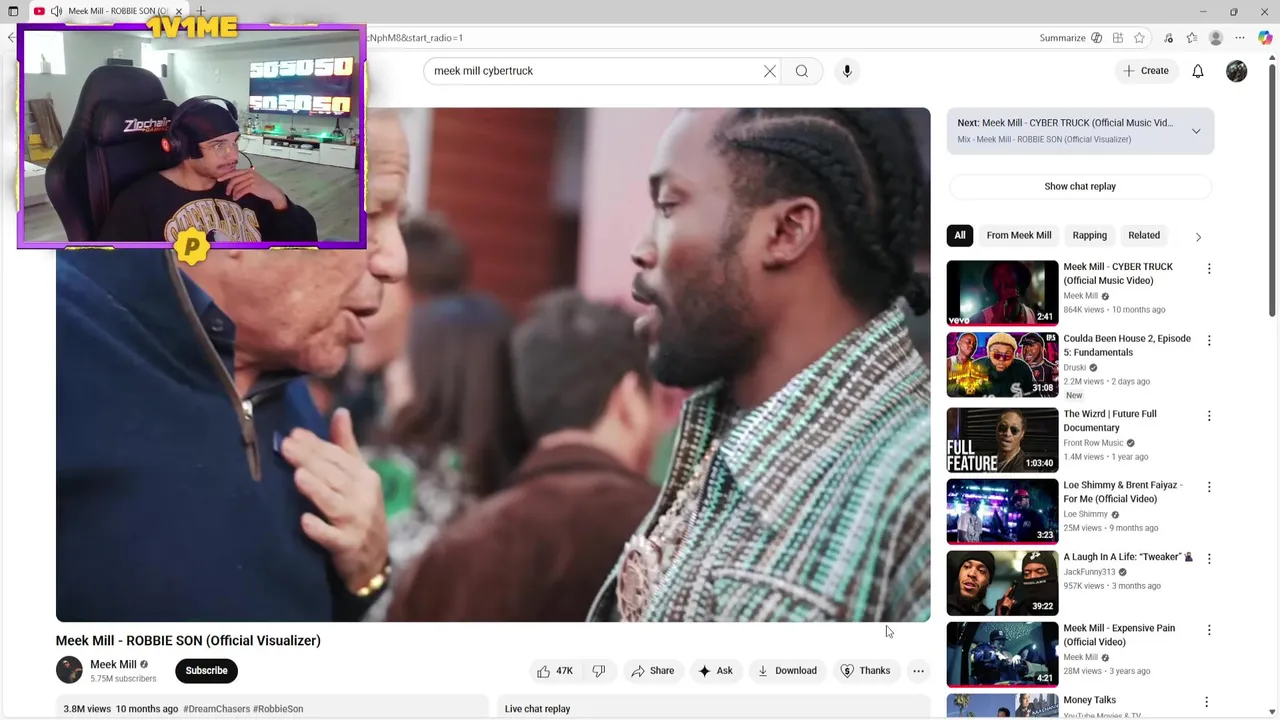Screen dimensions: 1280x720
Task: Show chat replay
Action: pyautogui.click(x=1080, y=187)
